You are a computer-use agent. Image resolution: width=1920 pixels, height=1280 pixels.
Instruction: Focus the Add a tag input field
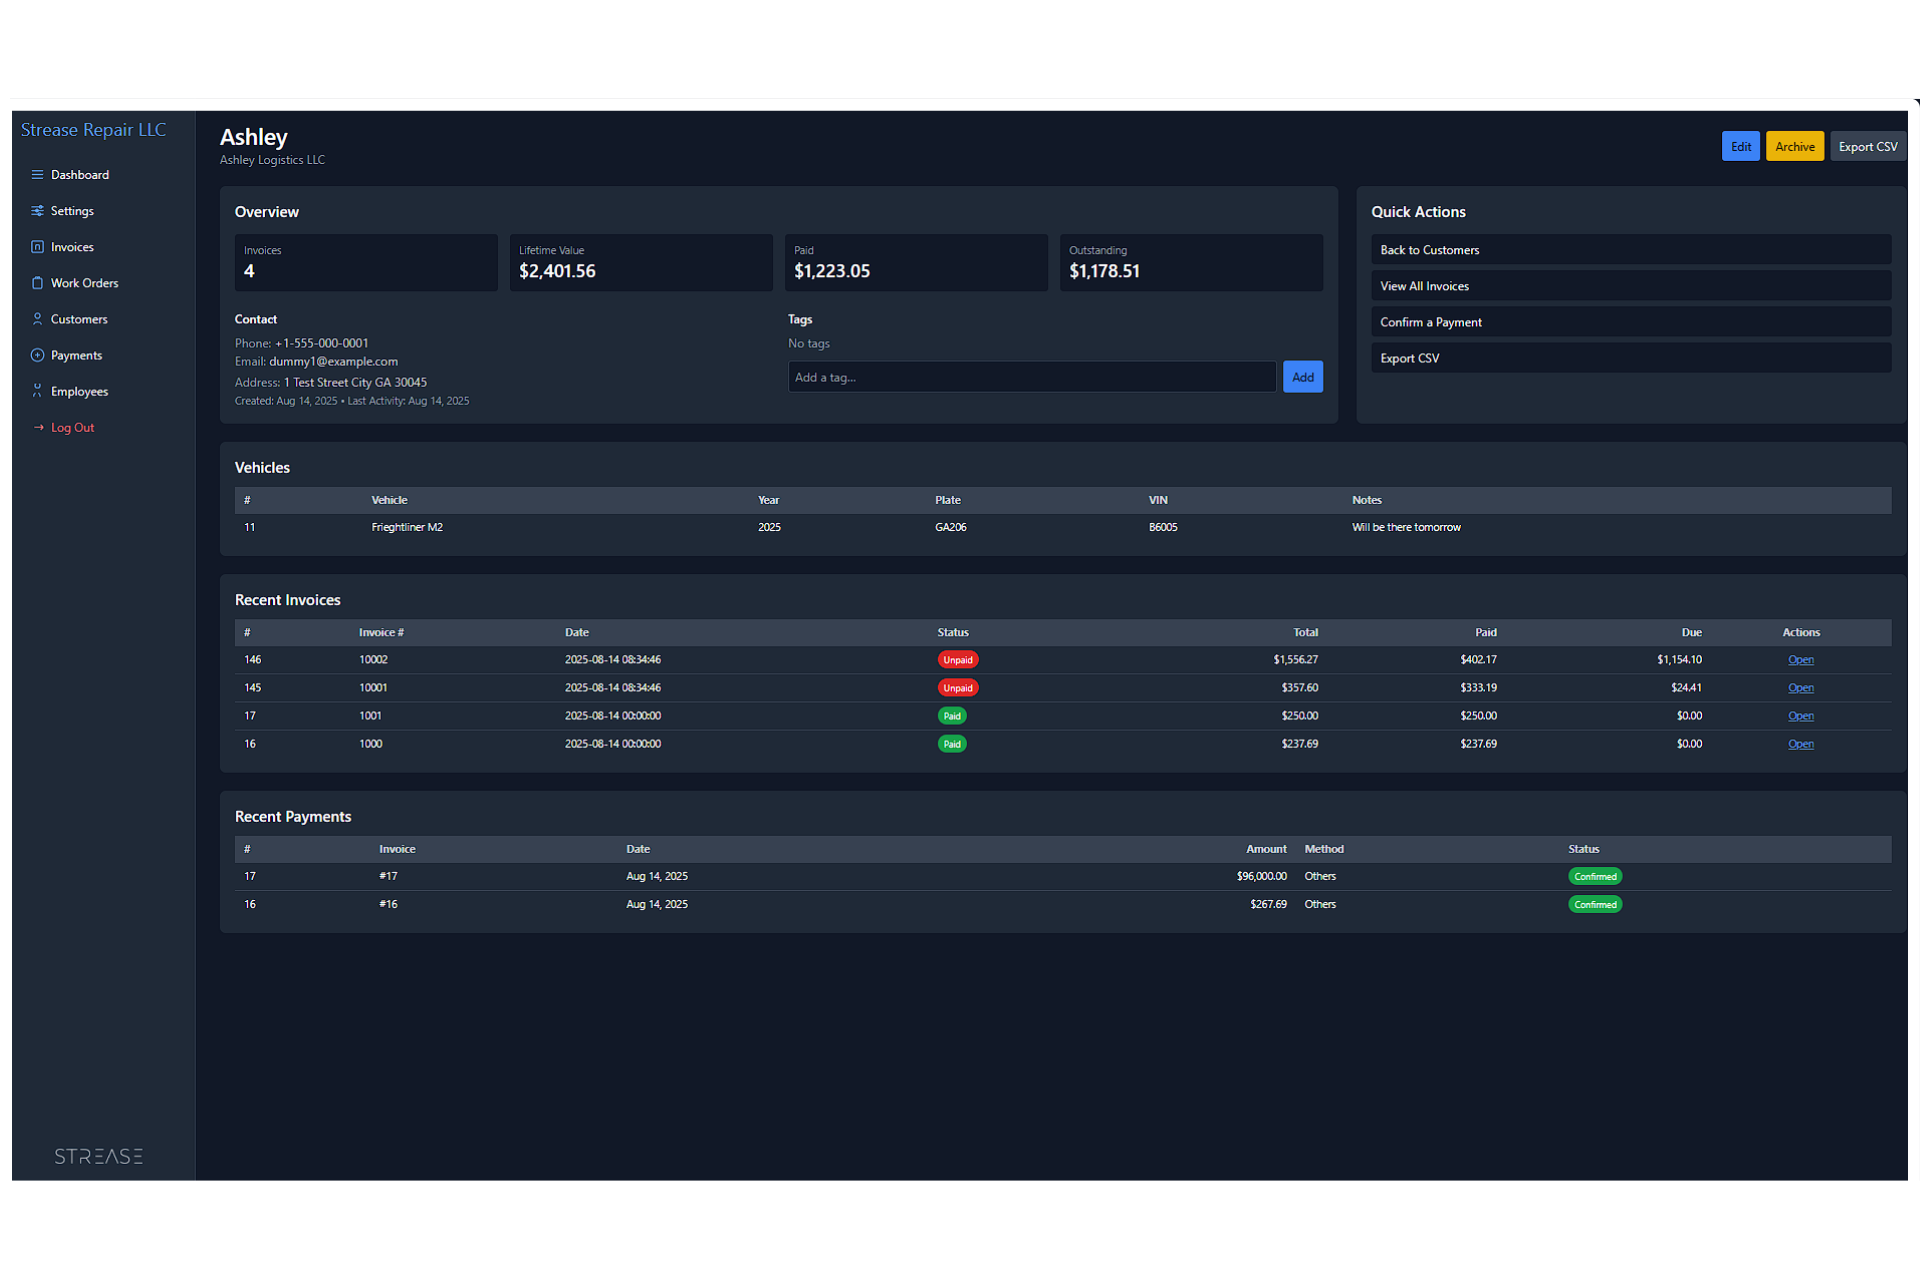pos(1031,377)
